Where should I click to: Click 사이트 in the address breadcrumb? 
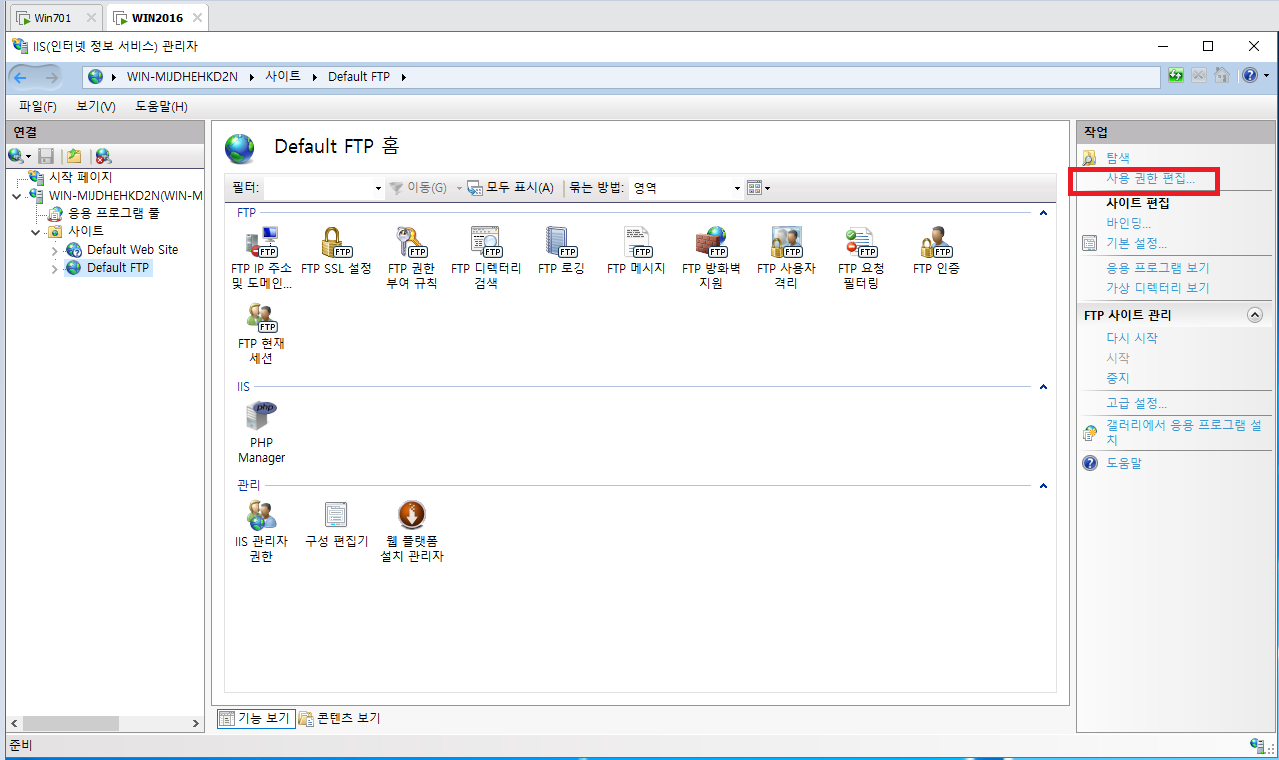pos(283,77)
